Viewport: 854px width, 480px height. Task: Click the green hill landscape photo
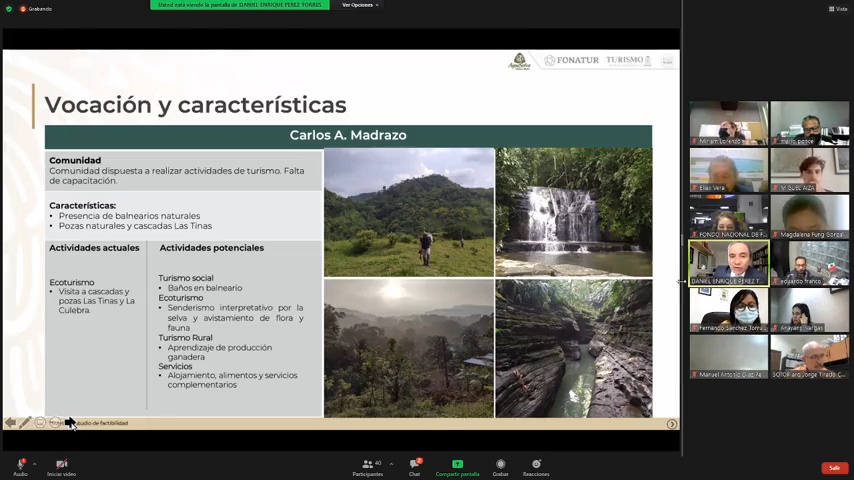(409, 212)
